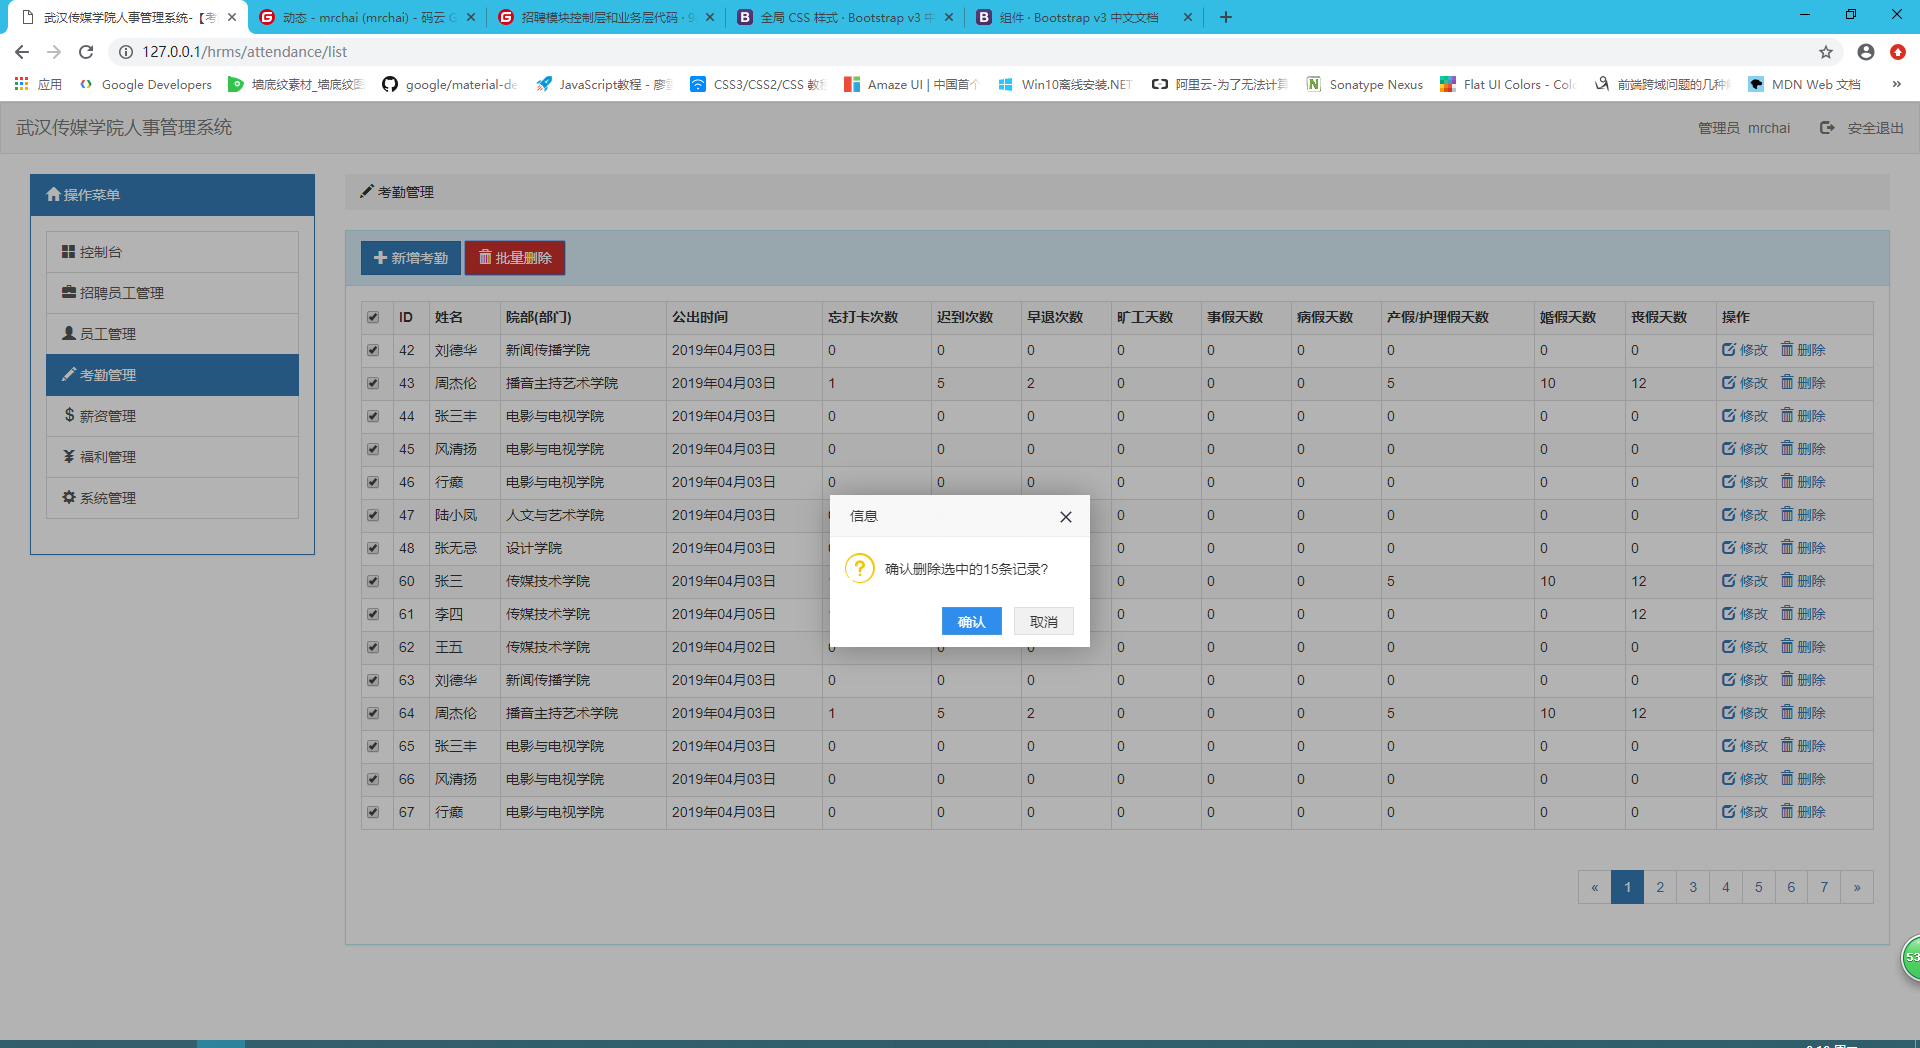1920x1048 pixels.
Task: Click 武汉传媒学院人事管理系统 site title
Action: tap(124, 127)
